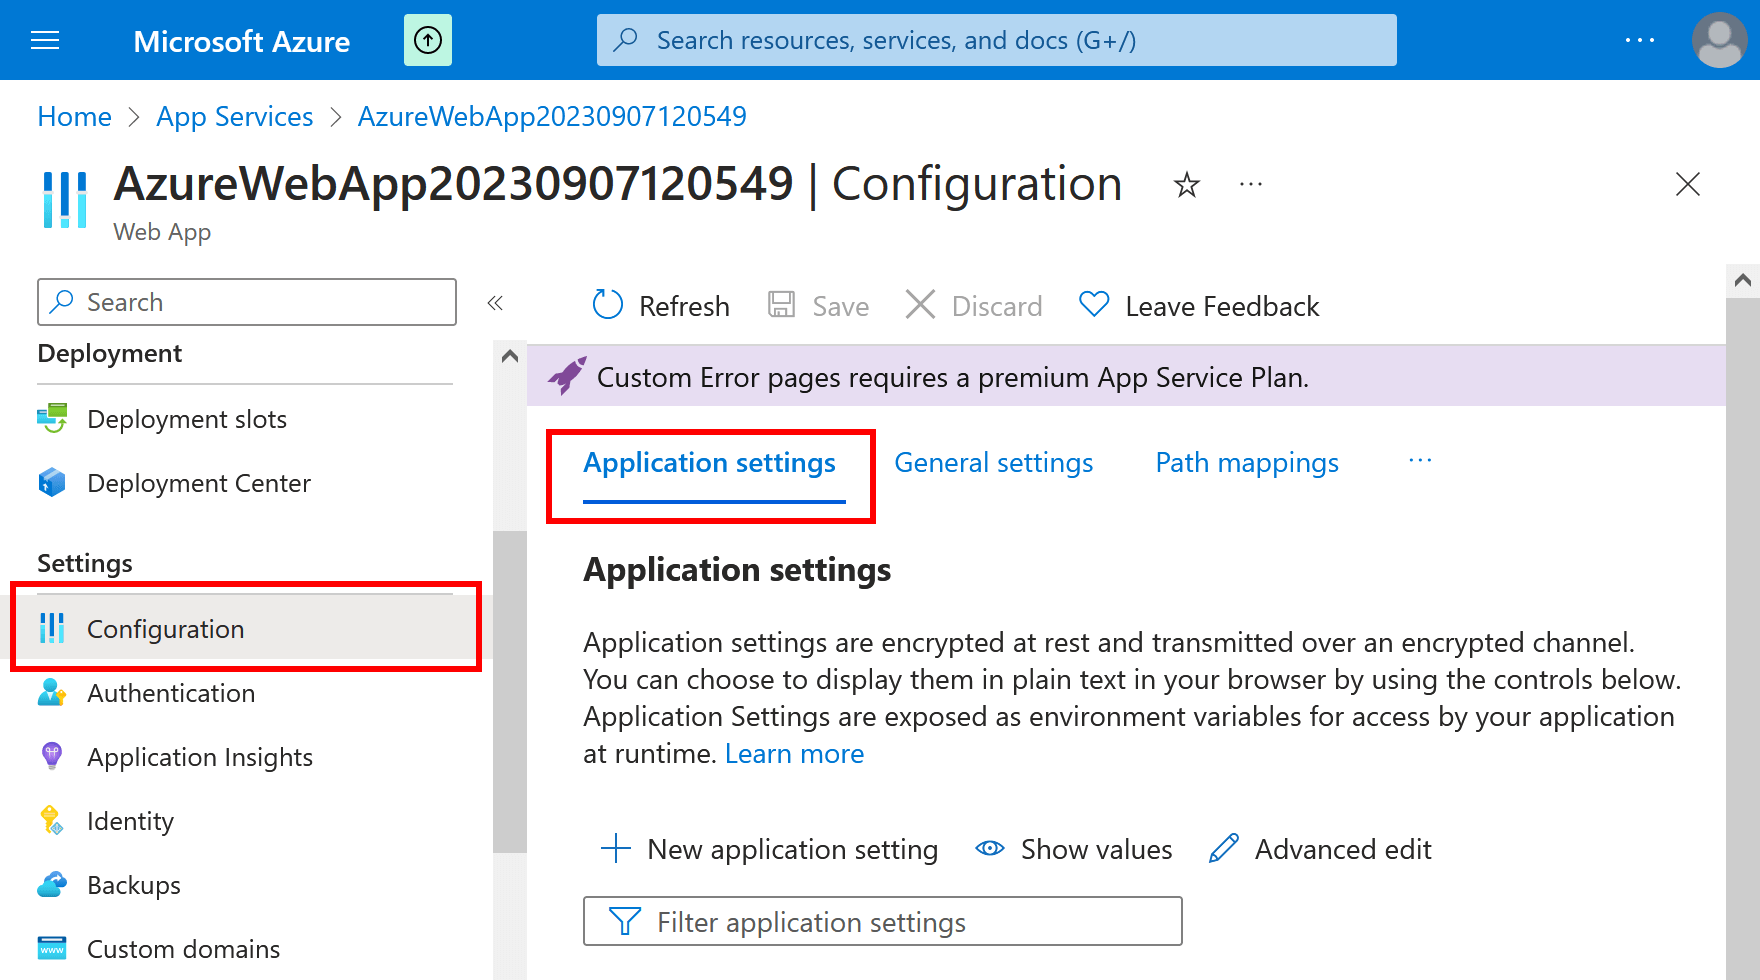Screen dimensions: 1760x980
Task: Click the Authentication person icon
Action: coord(52,692)
